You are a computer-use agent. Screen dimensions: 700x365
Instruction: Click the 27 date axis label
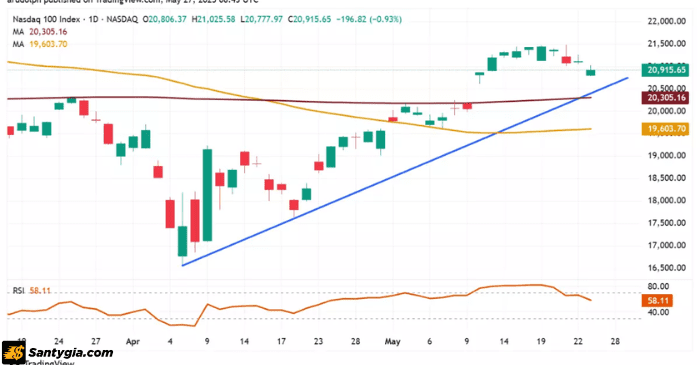click(96, 341)
